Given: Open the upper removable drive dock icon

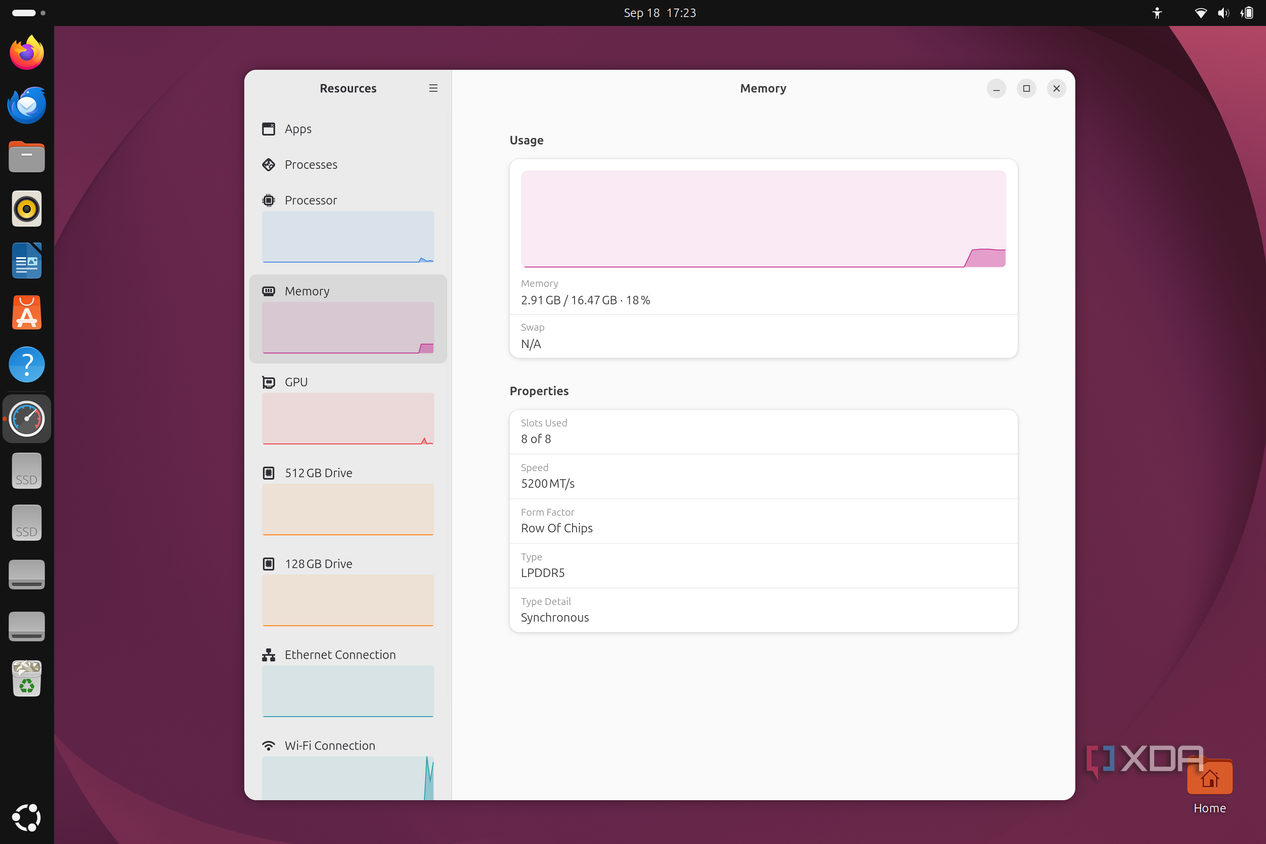Looking at the screenshot, I should (x=27, y=575).
